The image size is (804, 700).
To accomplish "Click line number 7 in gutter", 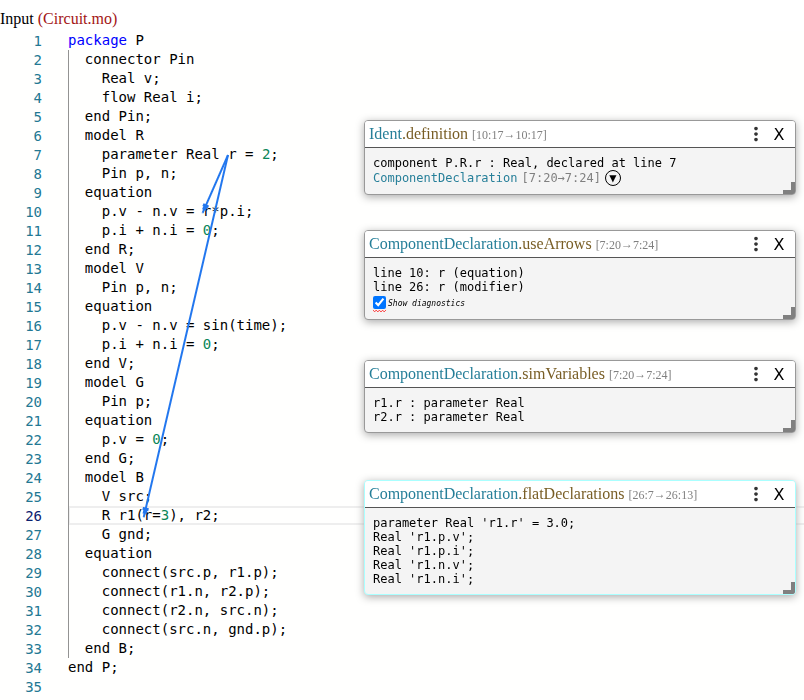I will (x=37, y=155).
